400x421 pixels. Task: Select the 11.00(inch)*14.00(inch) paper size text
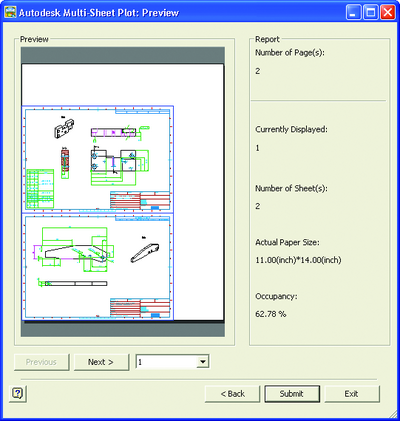298,260
